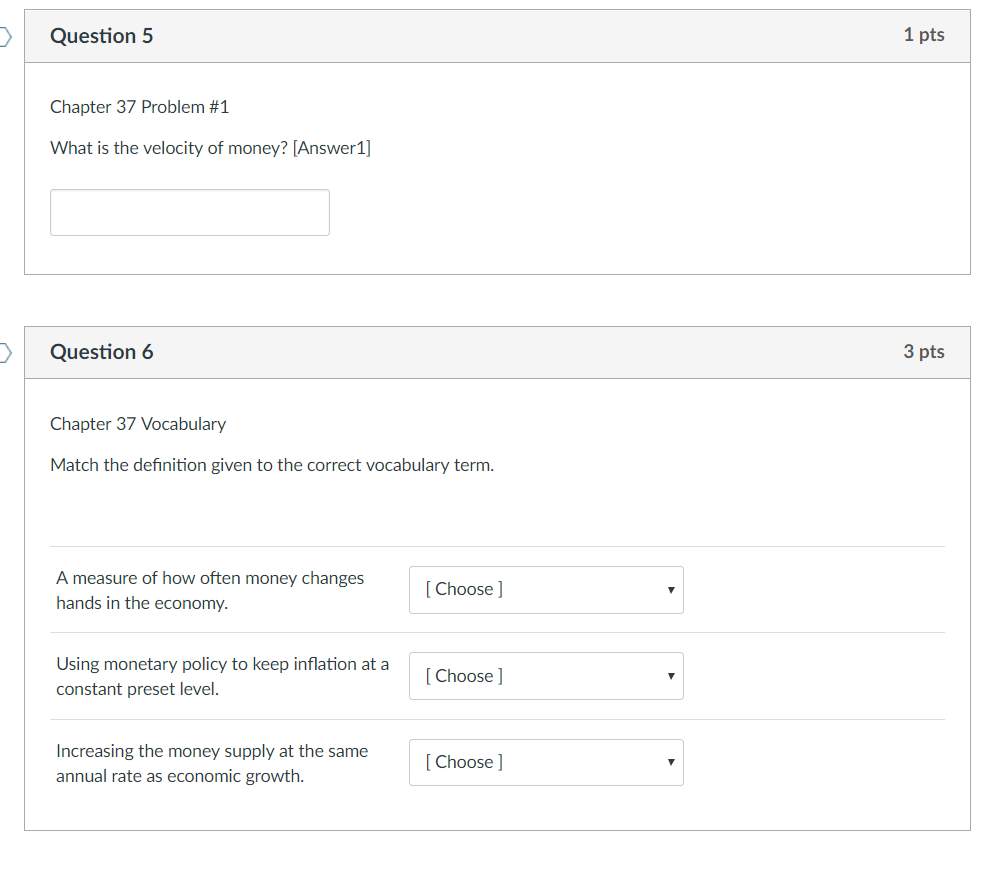The height and width of the screenshot is (875, 994).
Task: Click the 1 pts label on Question 5
Action: (923, 34)
